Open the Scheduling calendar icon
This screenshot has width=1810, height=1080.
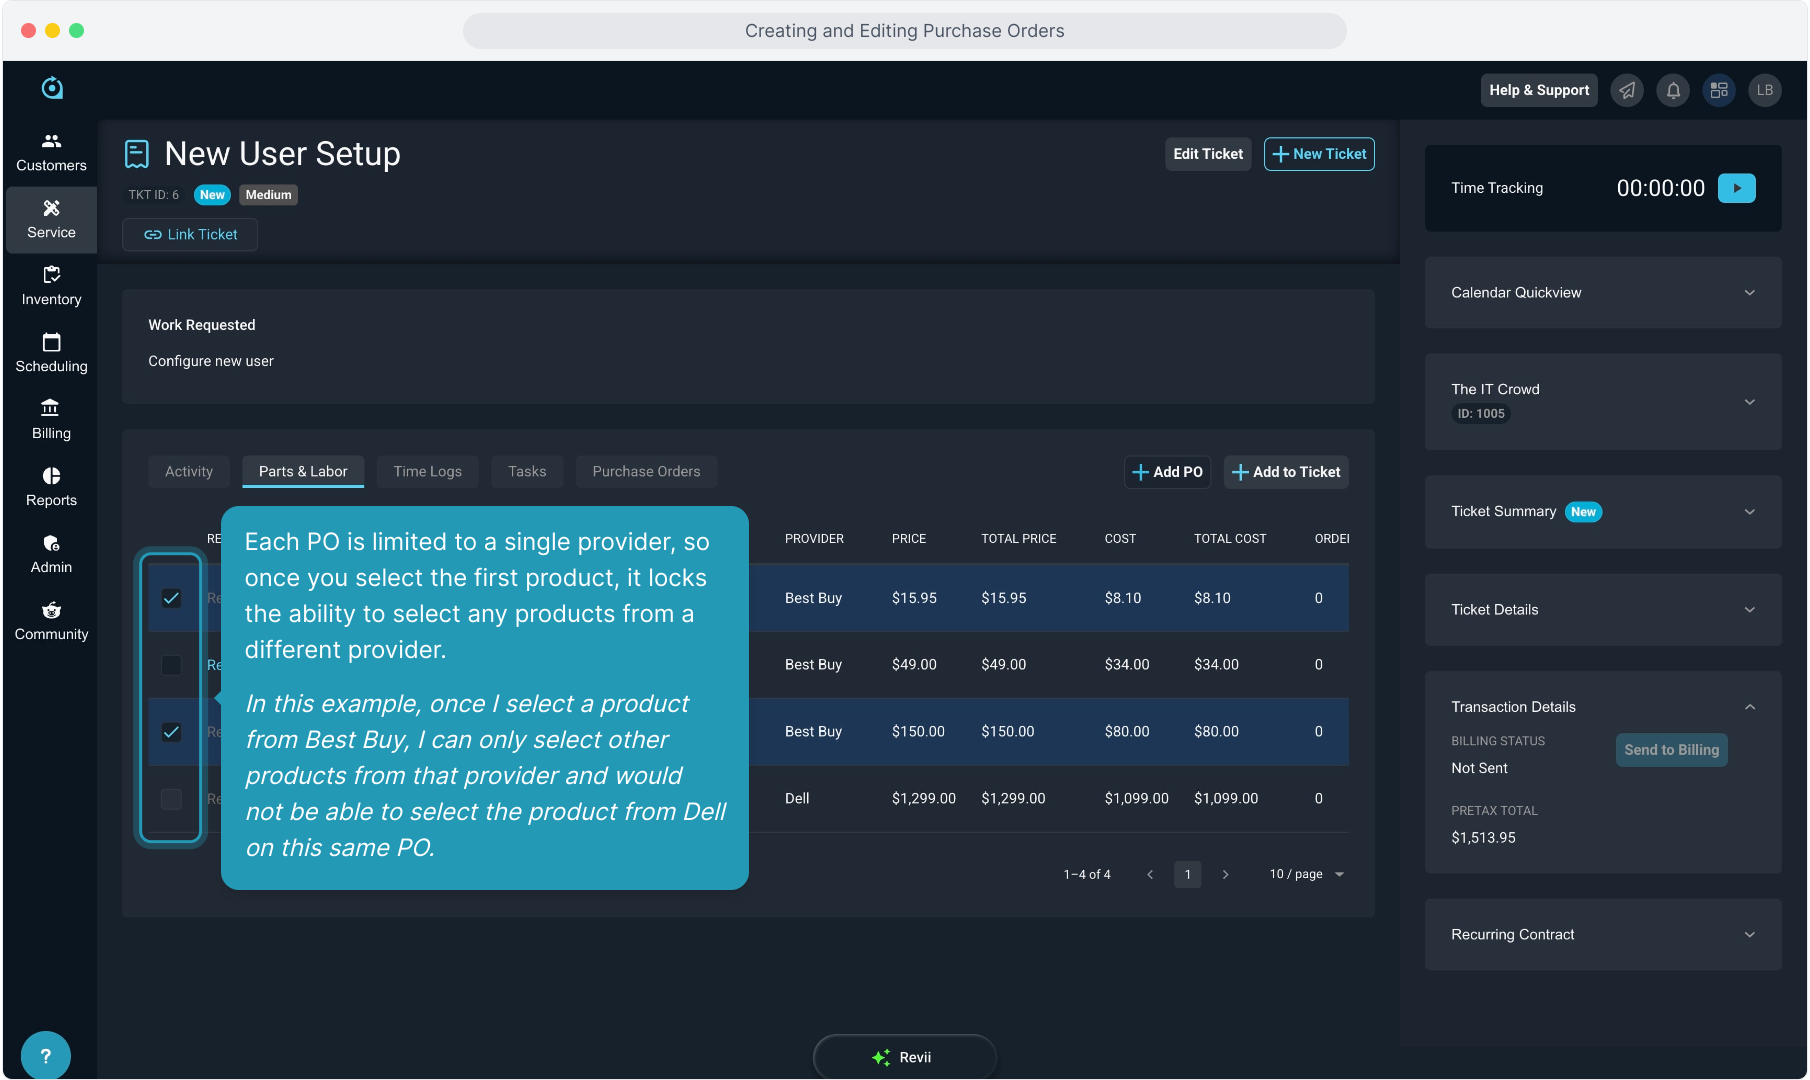coord(51,343)
